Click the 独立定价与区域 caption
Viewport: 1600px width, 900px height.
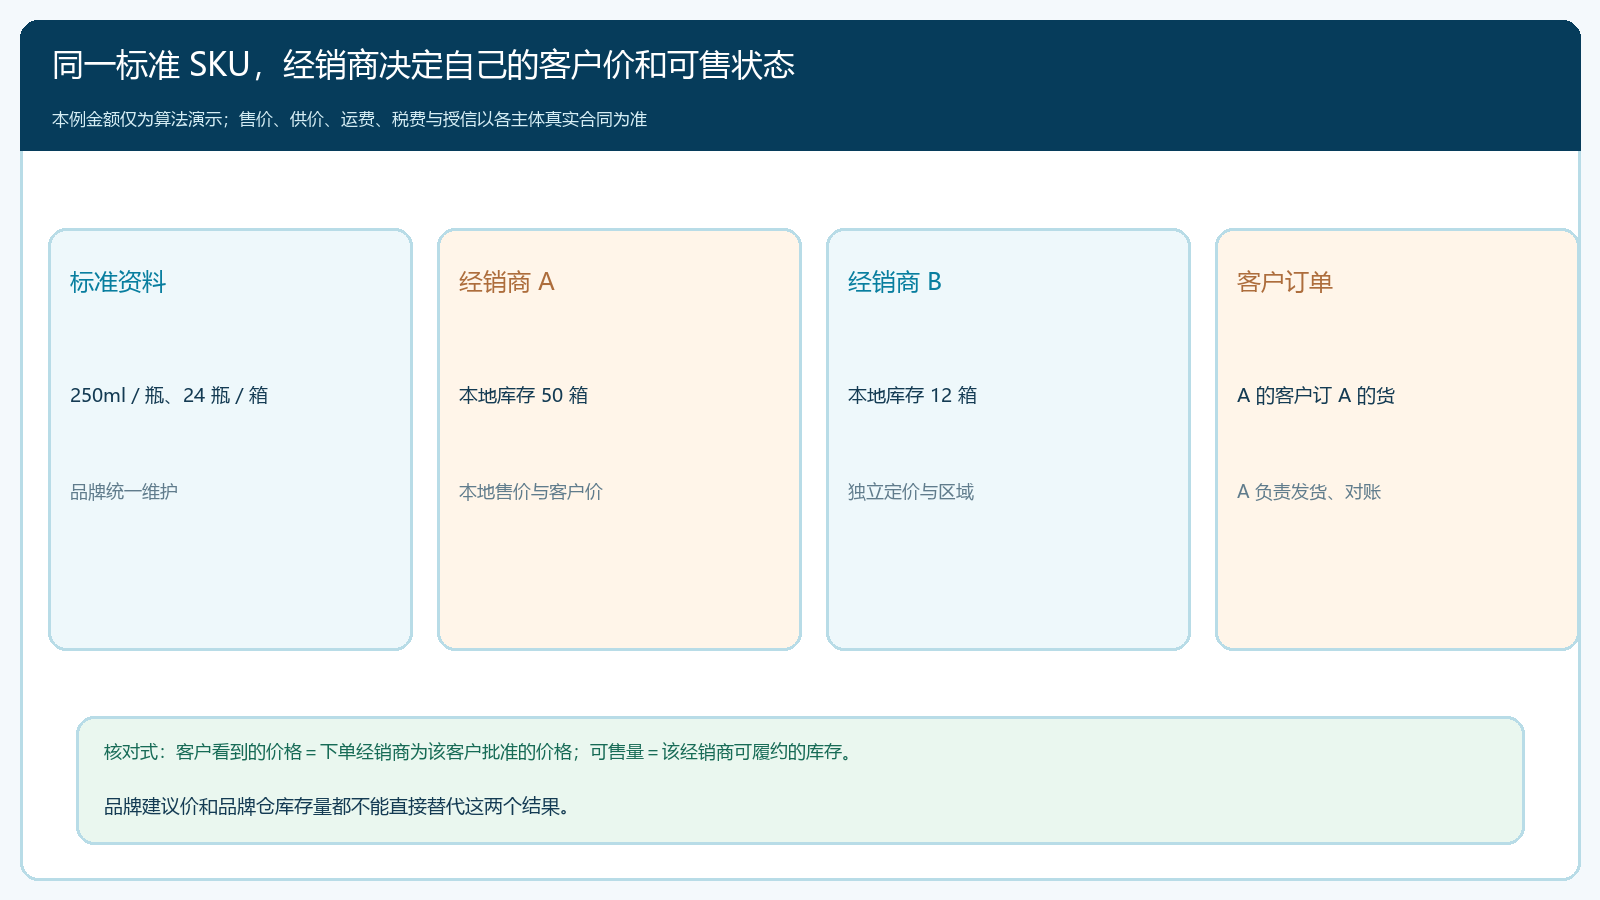point(911,491)
